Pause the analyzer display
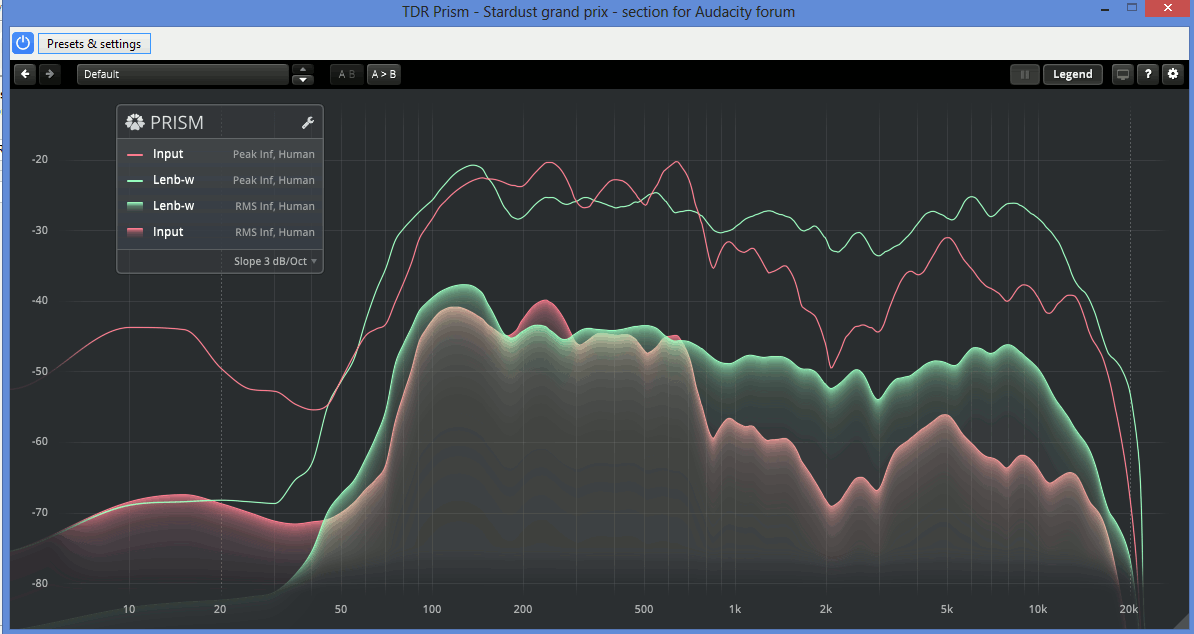This screenshot has height=634, width=1194. click(1025, 74)
